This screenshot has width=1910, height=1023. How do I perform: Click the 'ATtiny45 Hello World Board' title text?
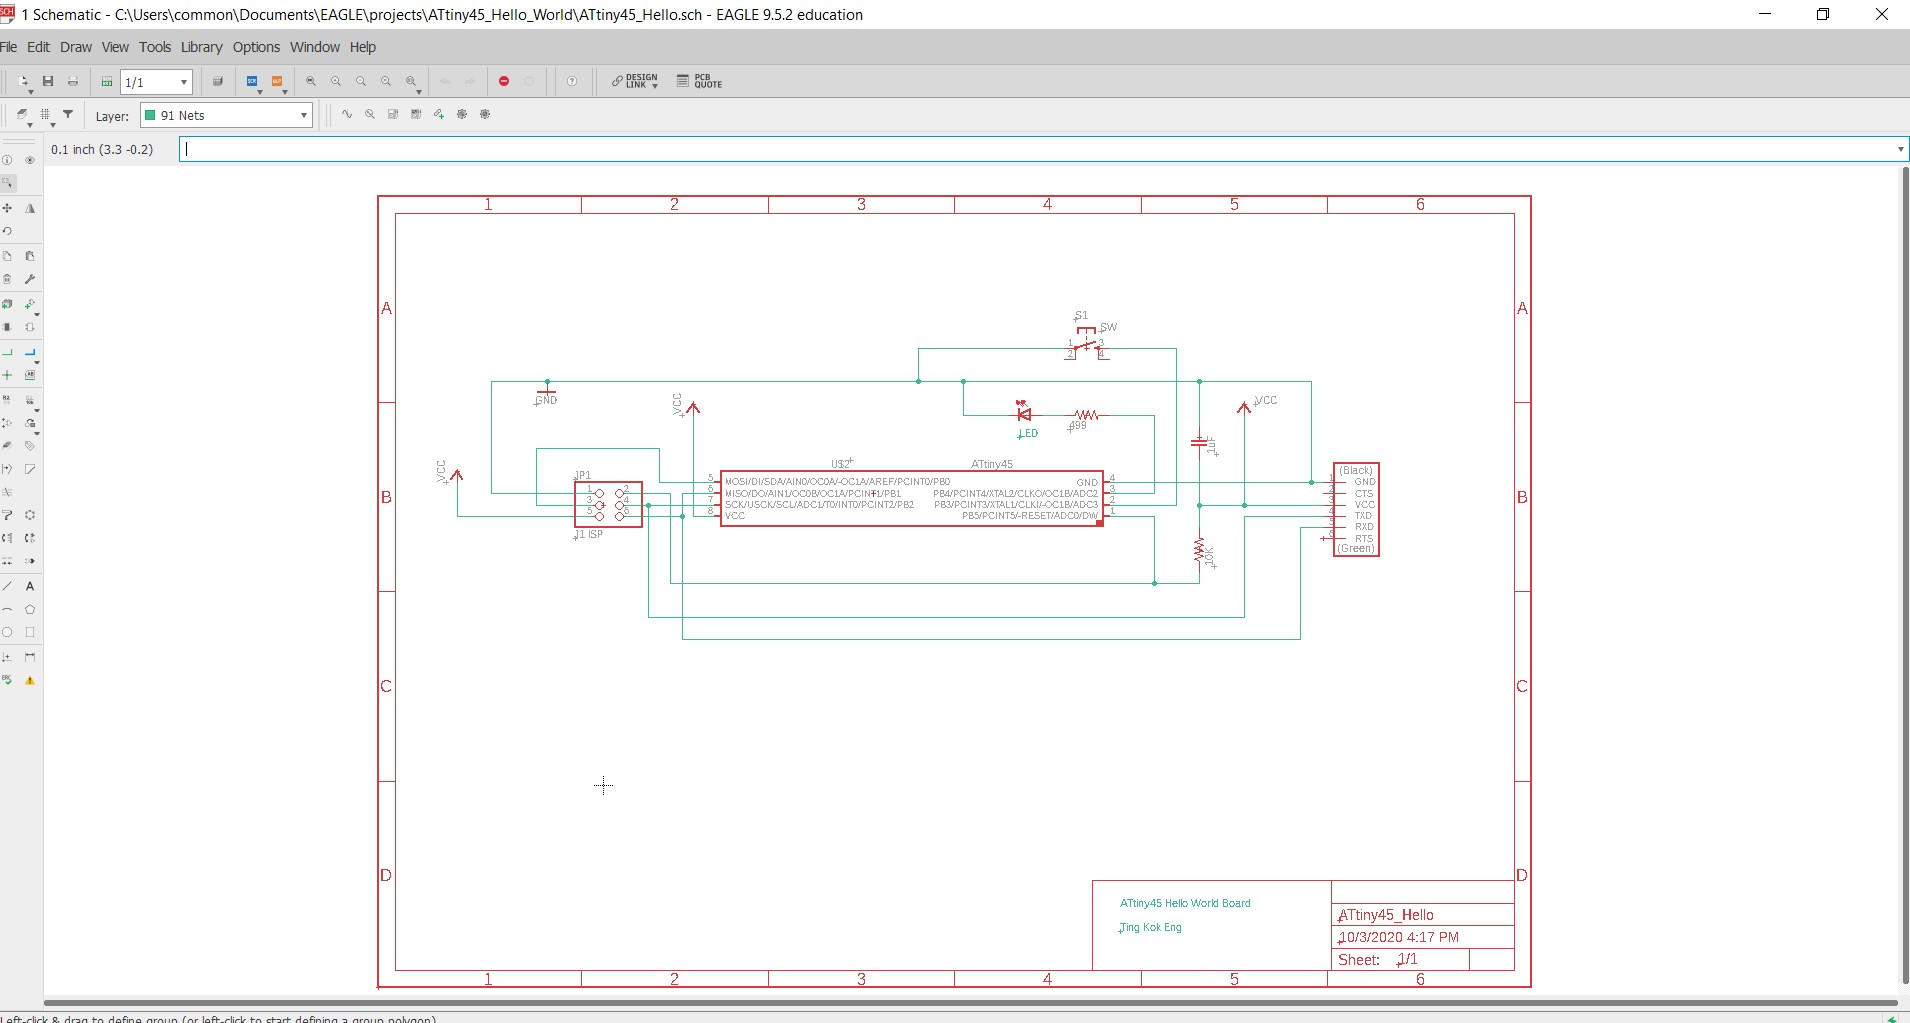click(x=1185, y=903)
